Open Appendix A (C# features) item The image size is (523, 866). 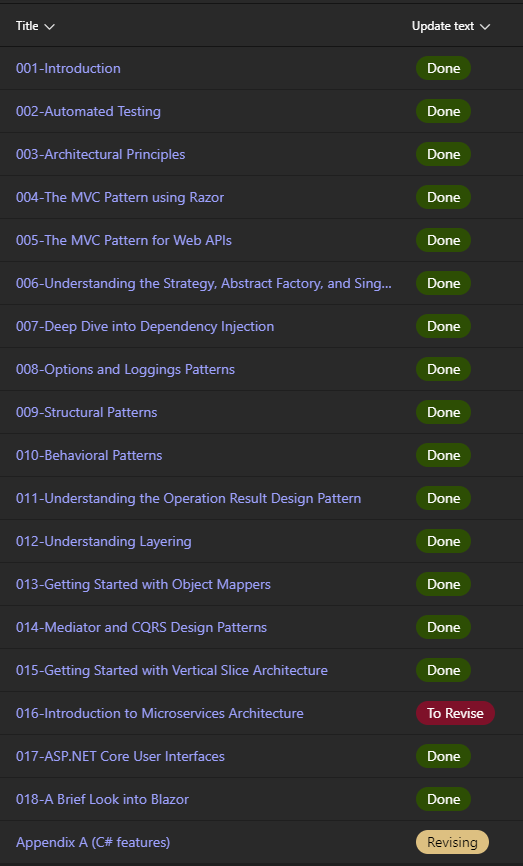click(x=93, y=843)
